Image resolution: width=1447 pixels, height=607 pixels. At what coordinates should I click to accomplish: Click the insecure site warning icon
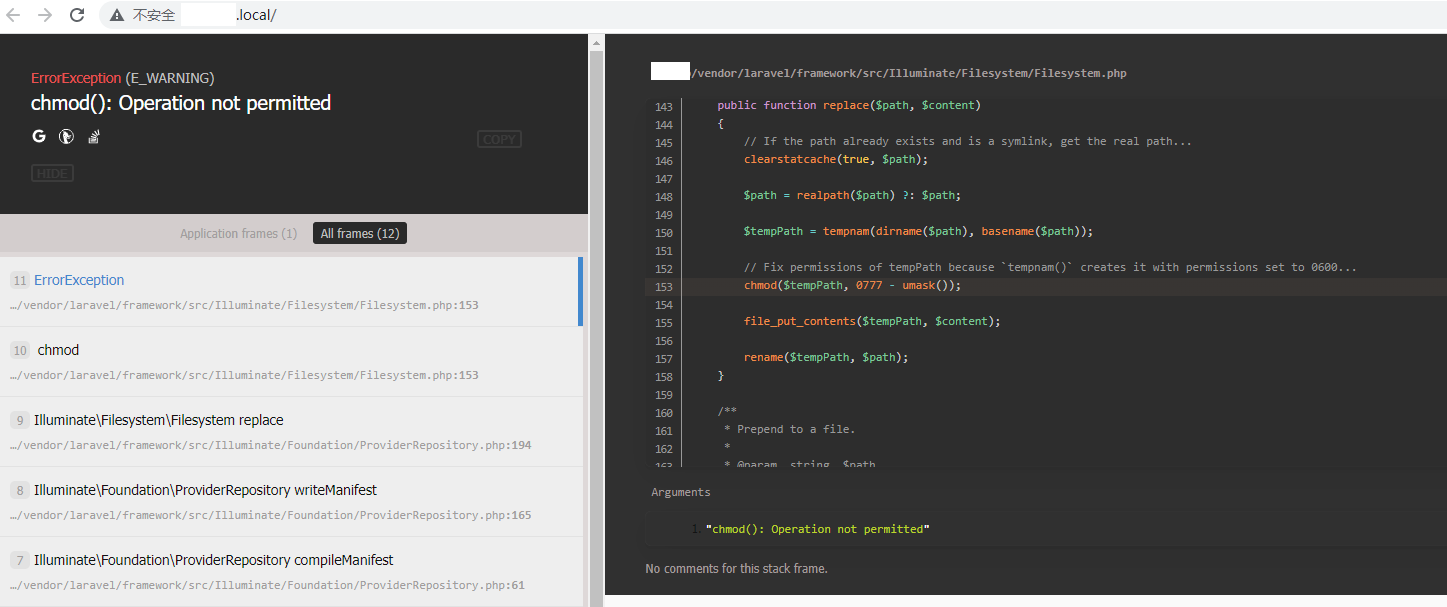click(x=117, y=15)
